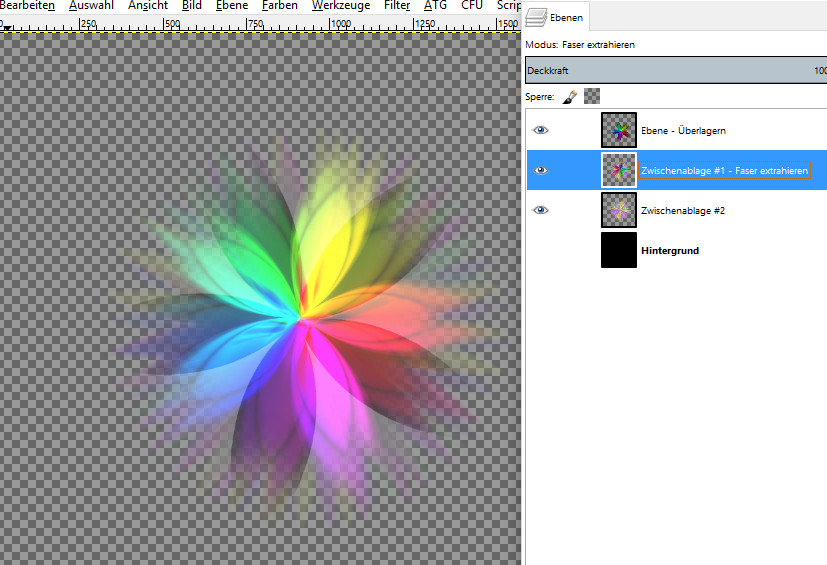Click the Deckkraft opacity slider
This screenshot has width=827, height=565.
(x=675, y=71)
